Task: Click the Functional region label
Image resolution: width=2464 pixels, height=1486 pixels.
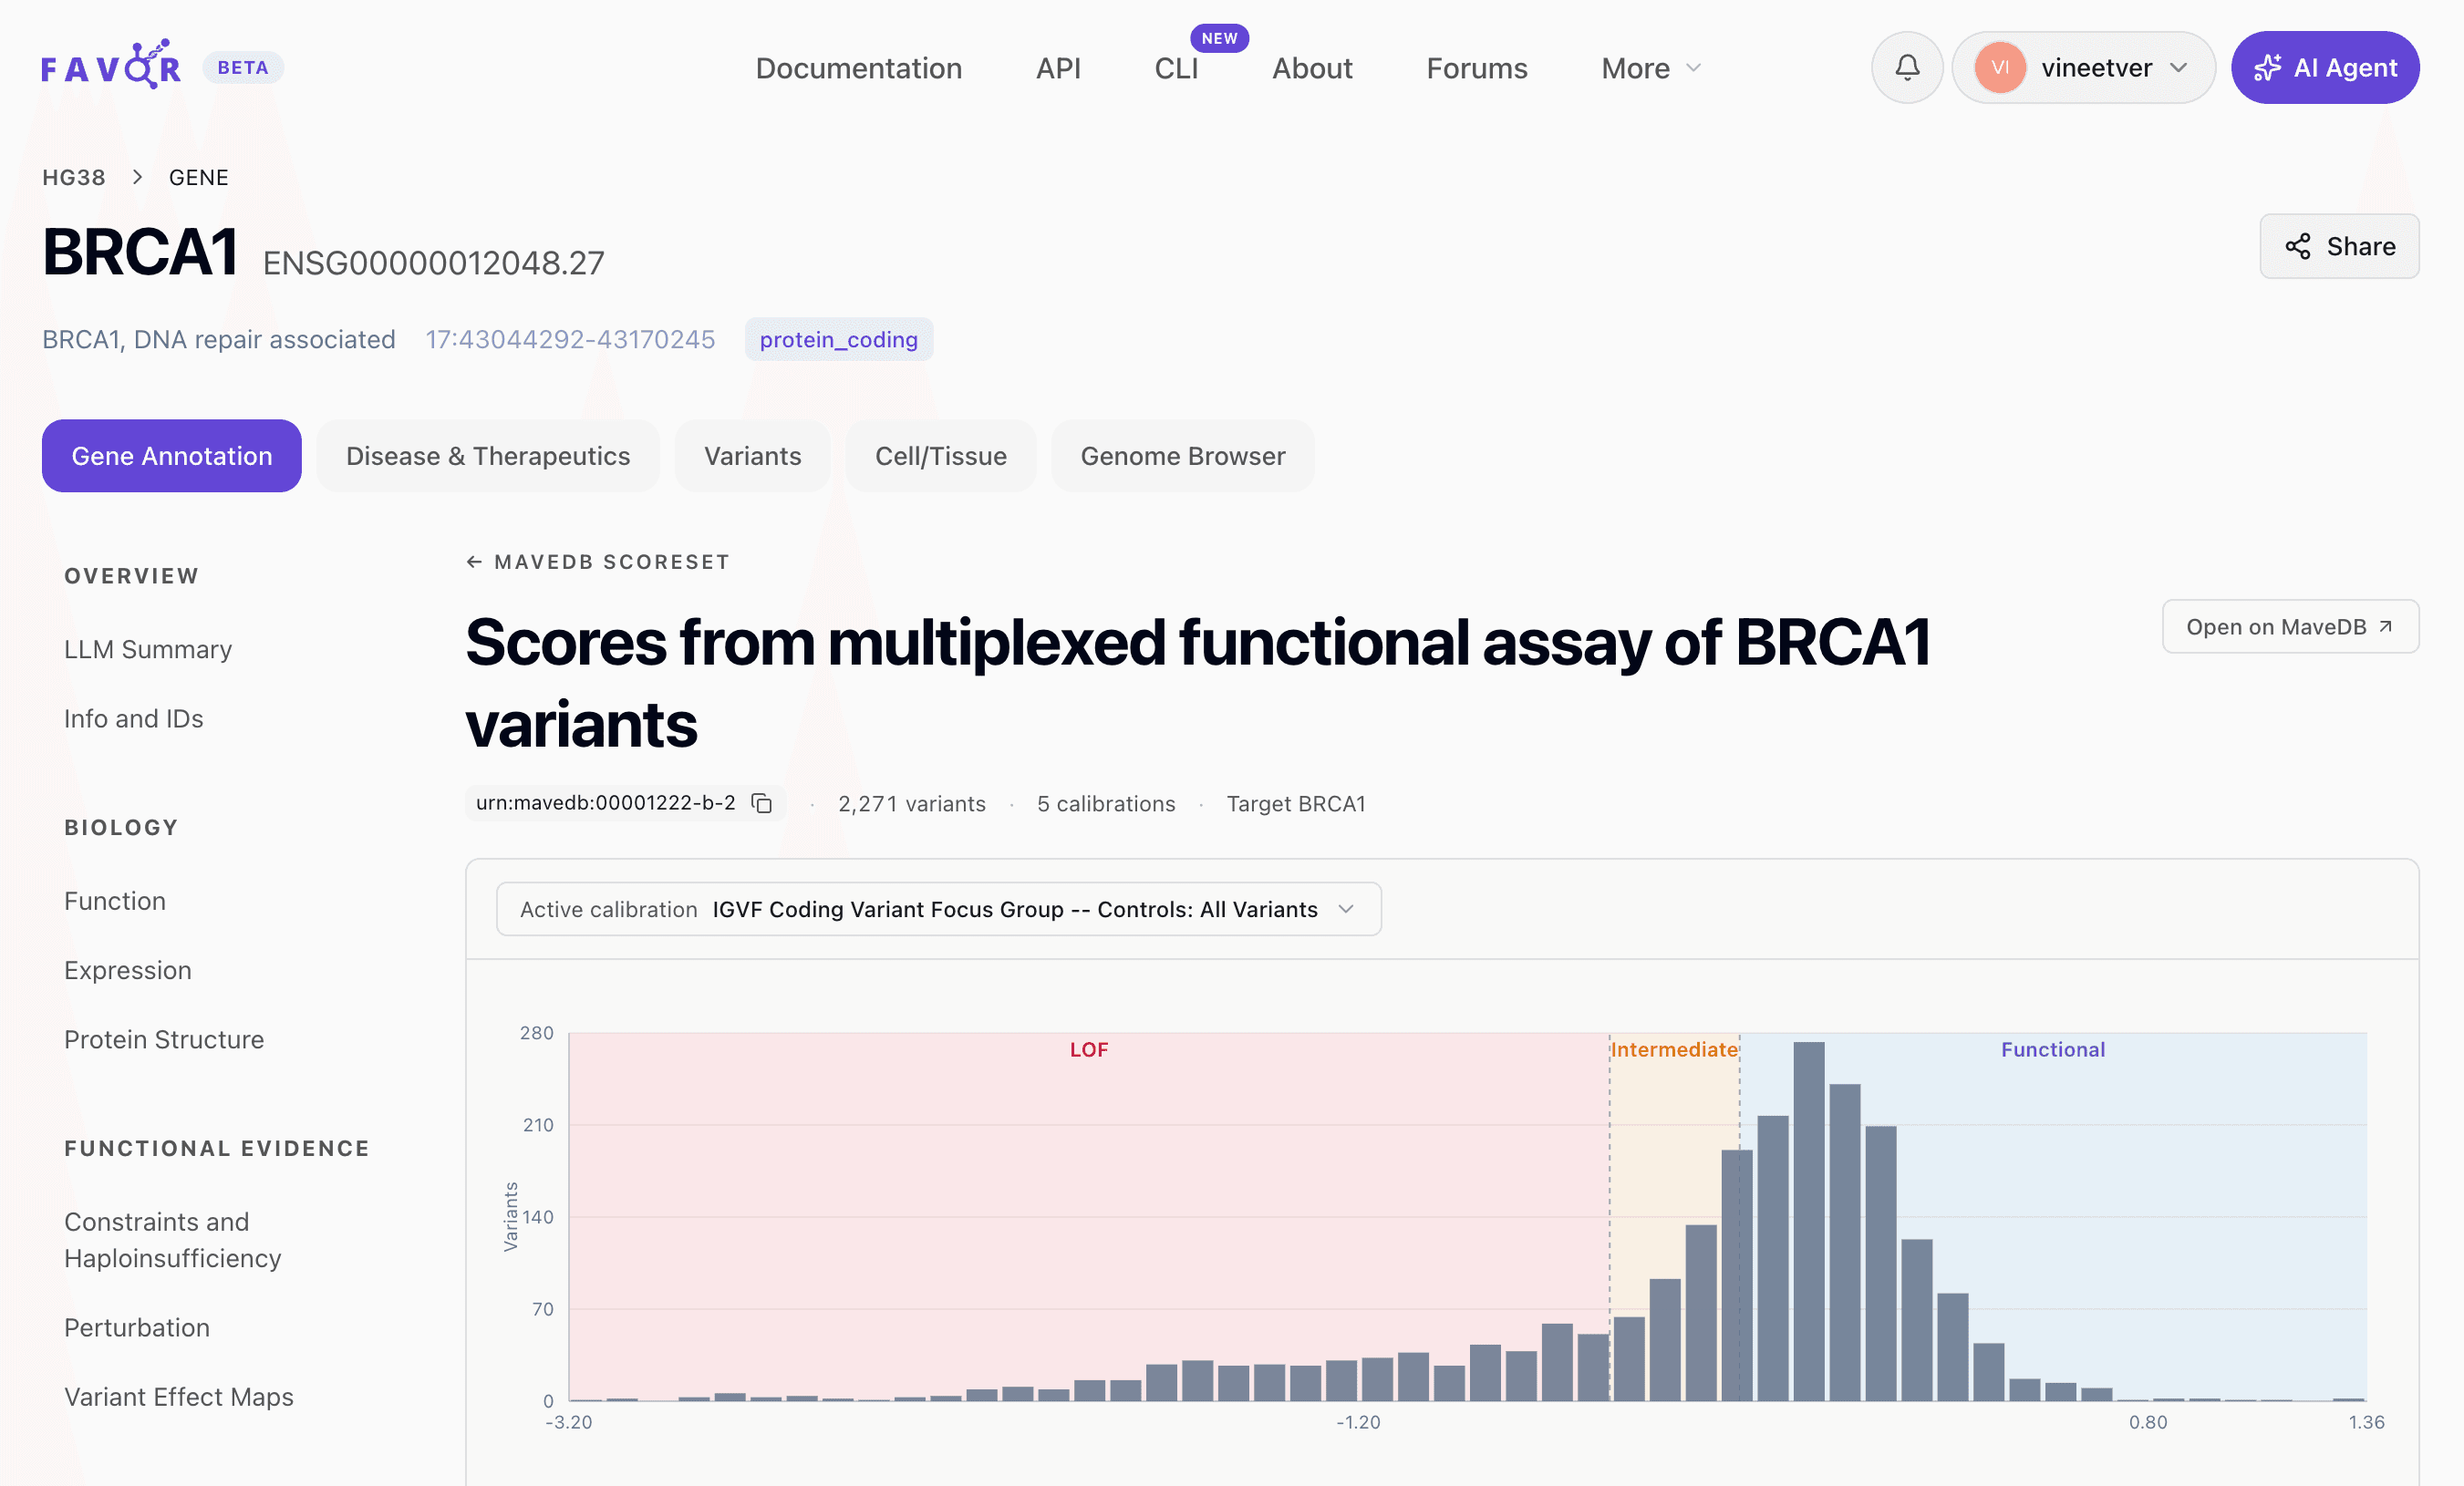Action: pyautogui.click(x=2053, y=1049)
